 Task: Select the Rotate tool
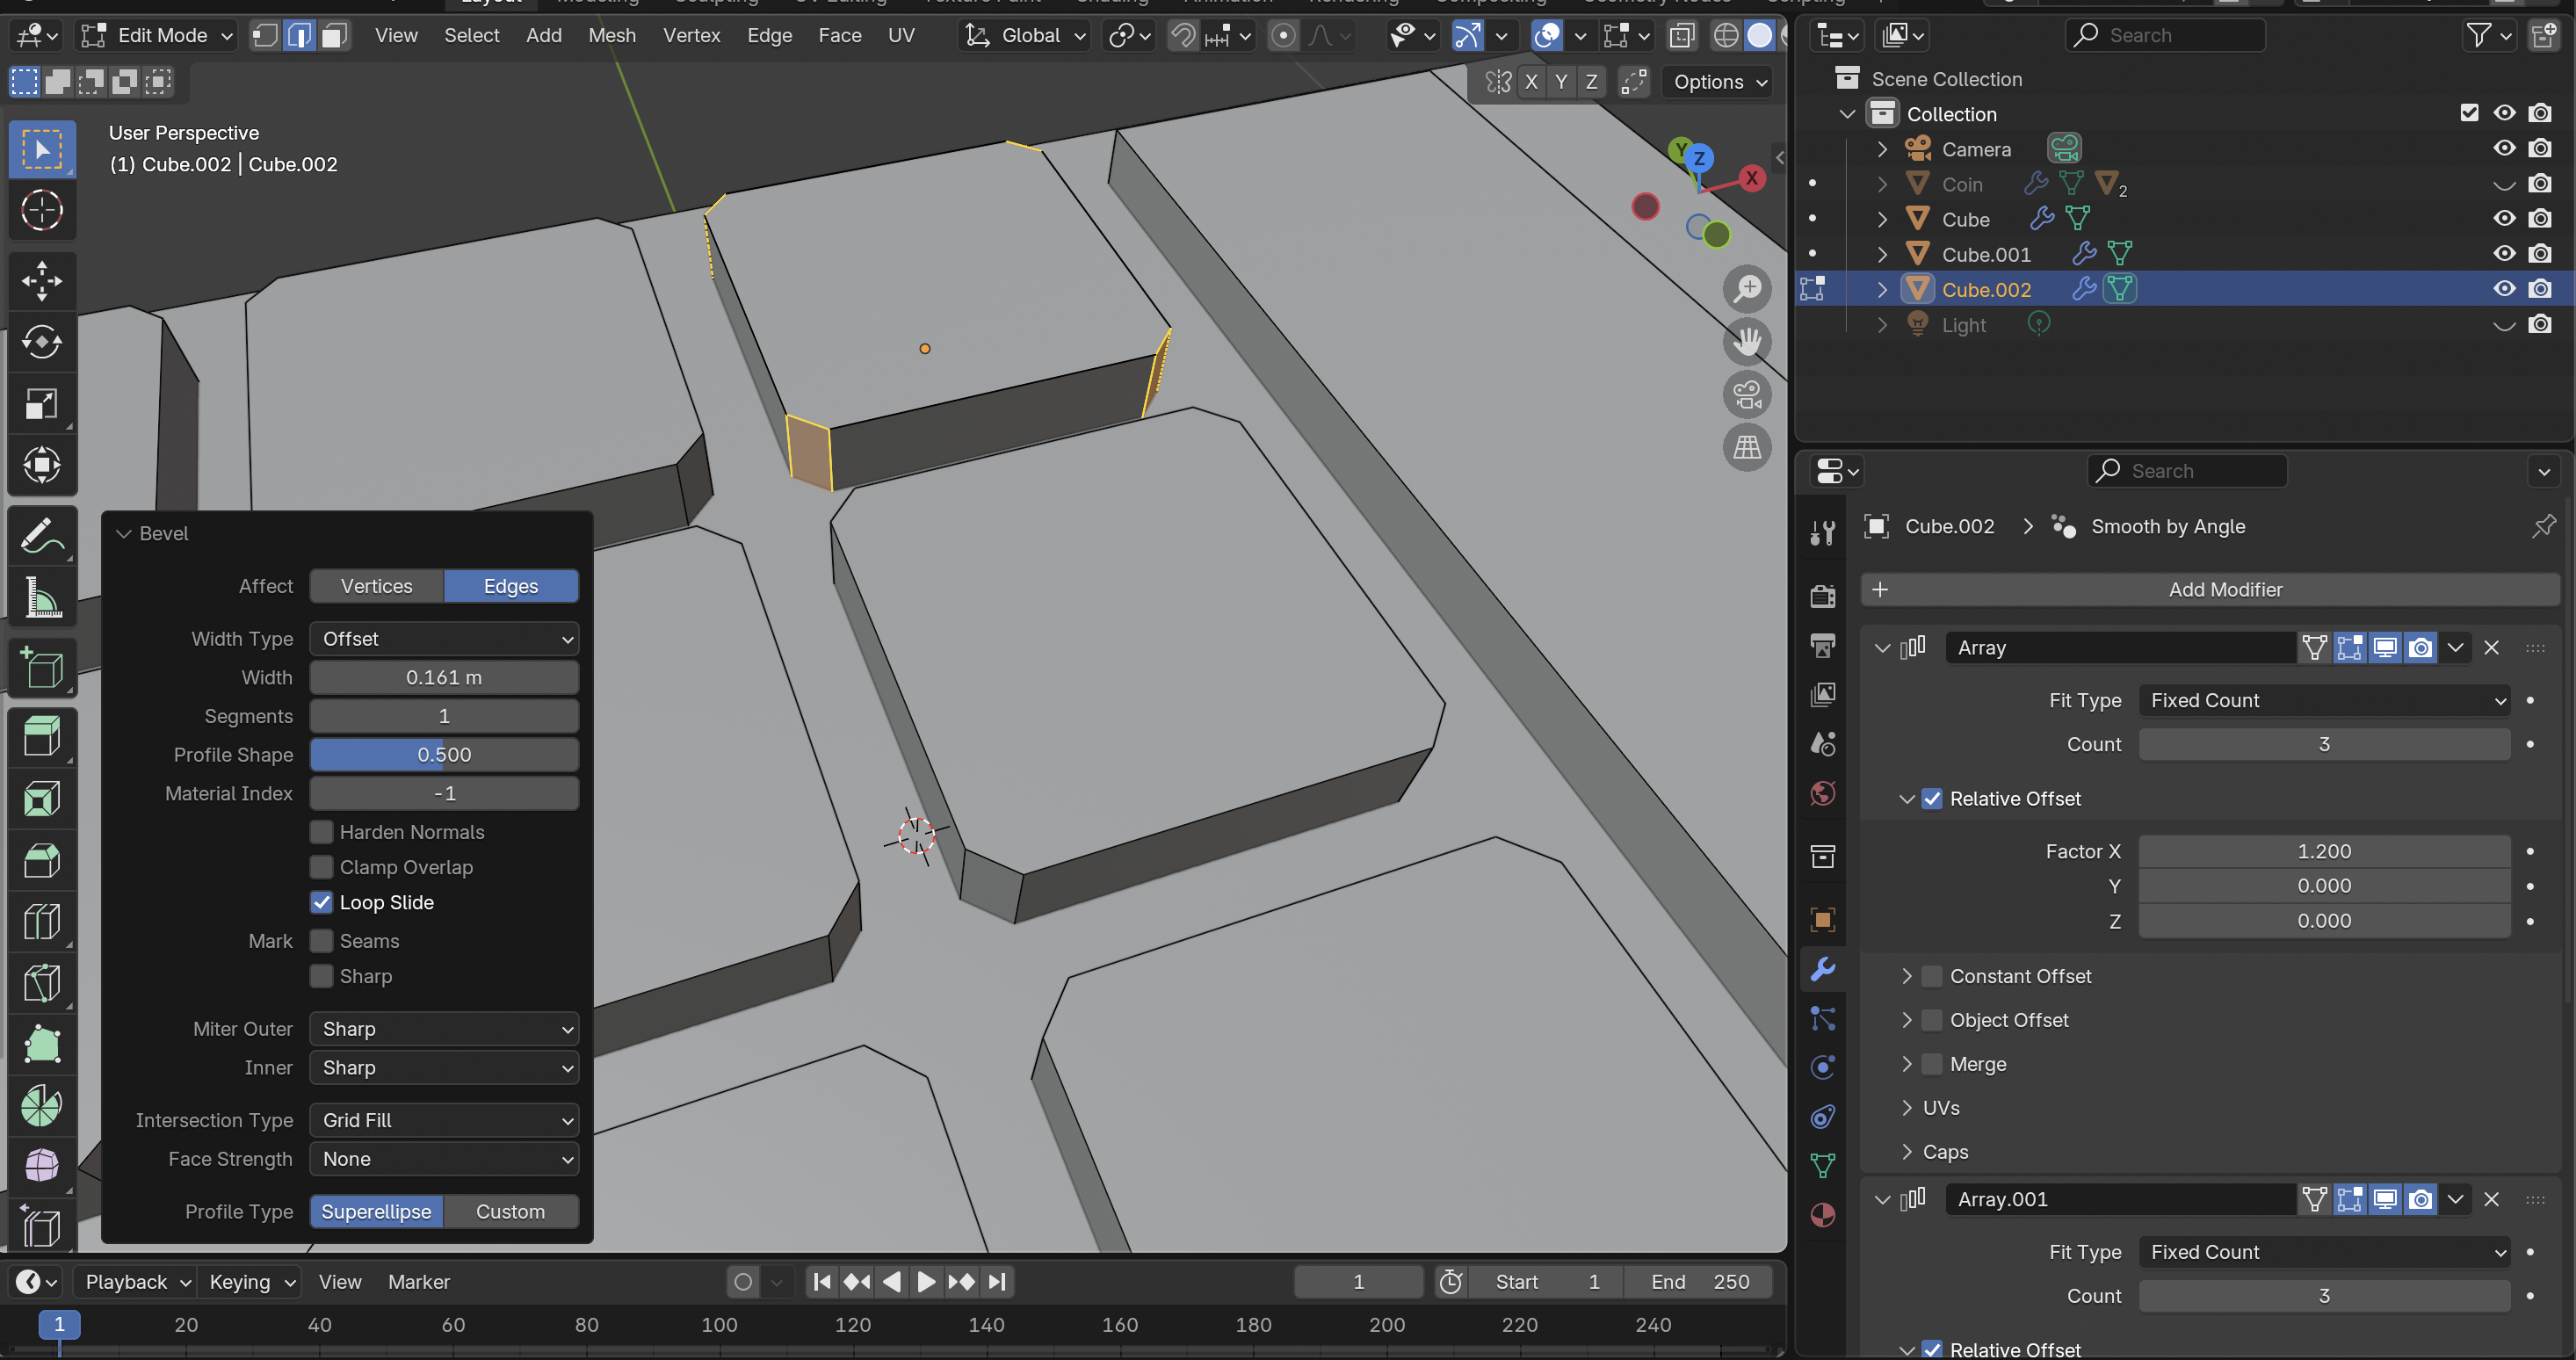click(41, 342)
